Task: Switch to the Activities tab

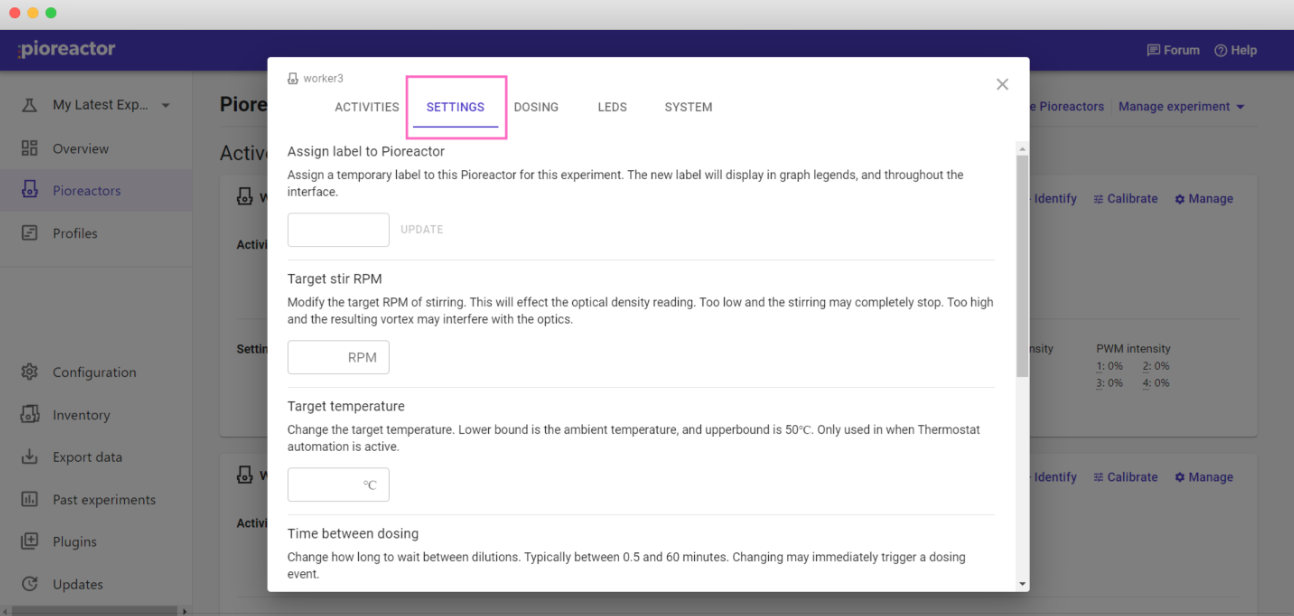Action: click(x=367, y=107)
